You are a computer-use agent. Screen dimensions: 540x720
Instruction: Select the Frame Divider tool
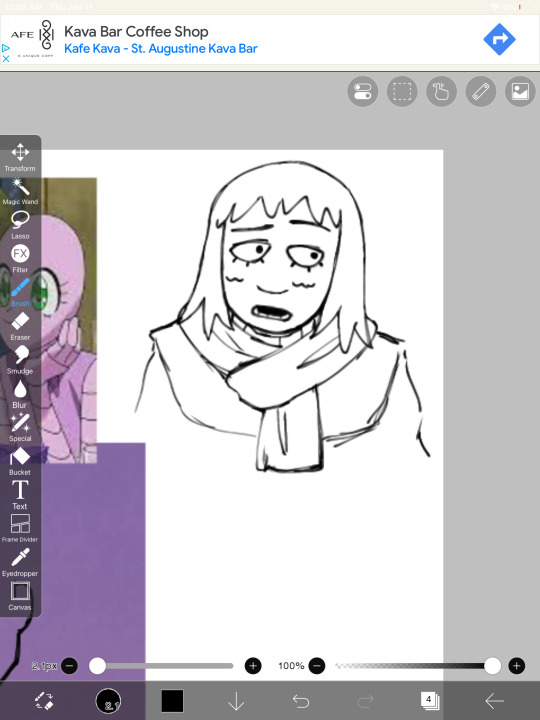coord(20,529)
